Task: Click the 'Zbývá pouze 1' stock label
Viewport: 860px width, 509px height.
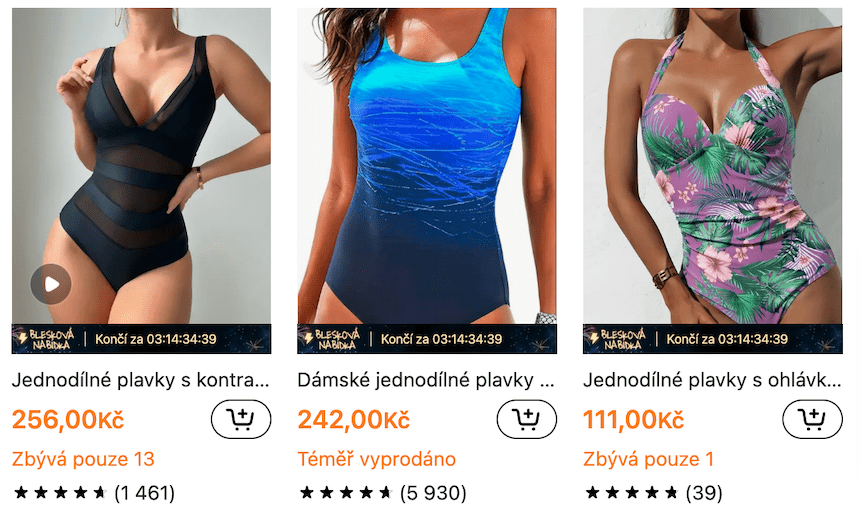Action: (x=649, y=459)
